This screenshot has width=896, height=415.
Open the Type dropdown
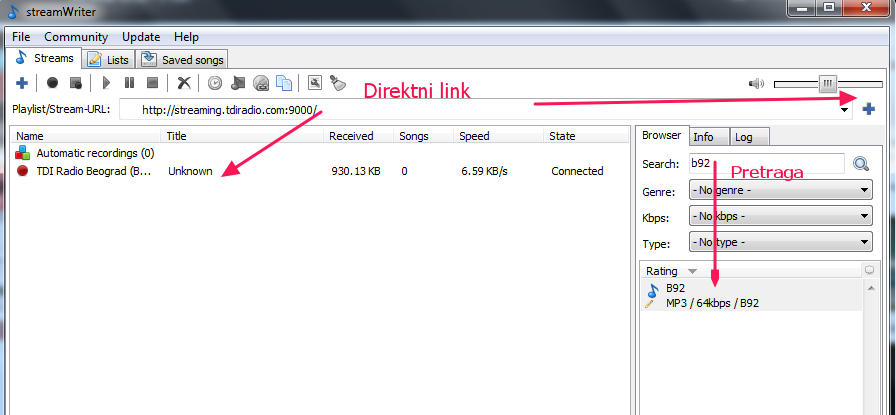point(781,242)
